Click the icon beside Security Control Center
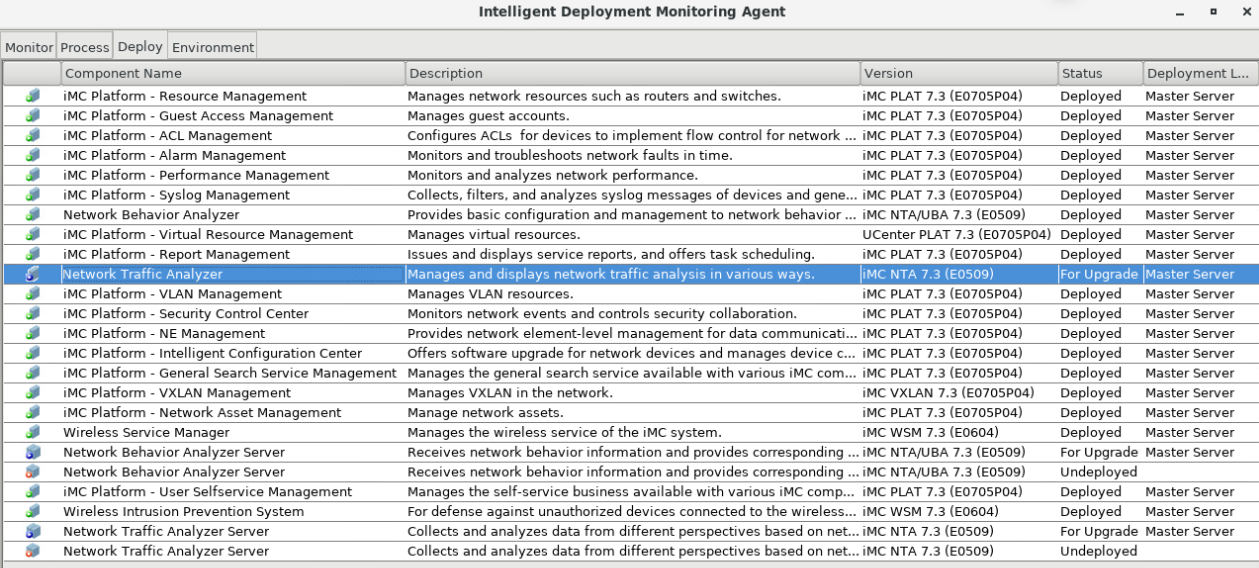1259x568 pixels. click(33, 314)
